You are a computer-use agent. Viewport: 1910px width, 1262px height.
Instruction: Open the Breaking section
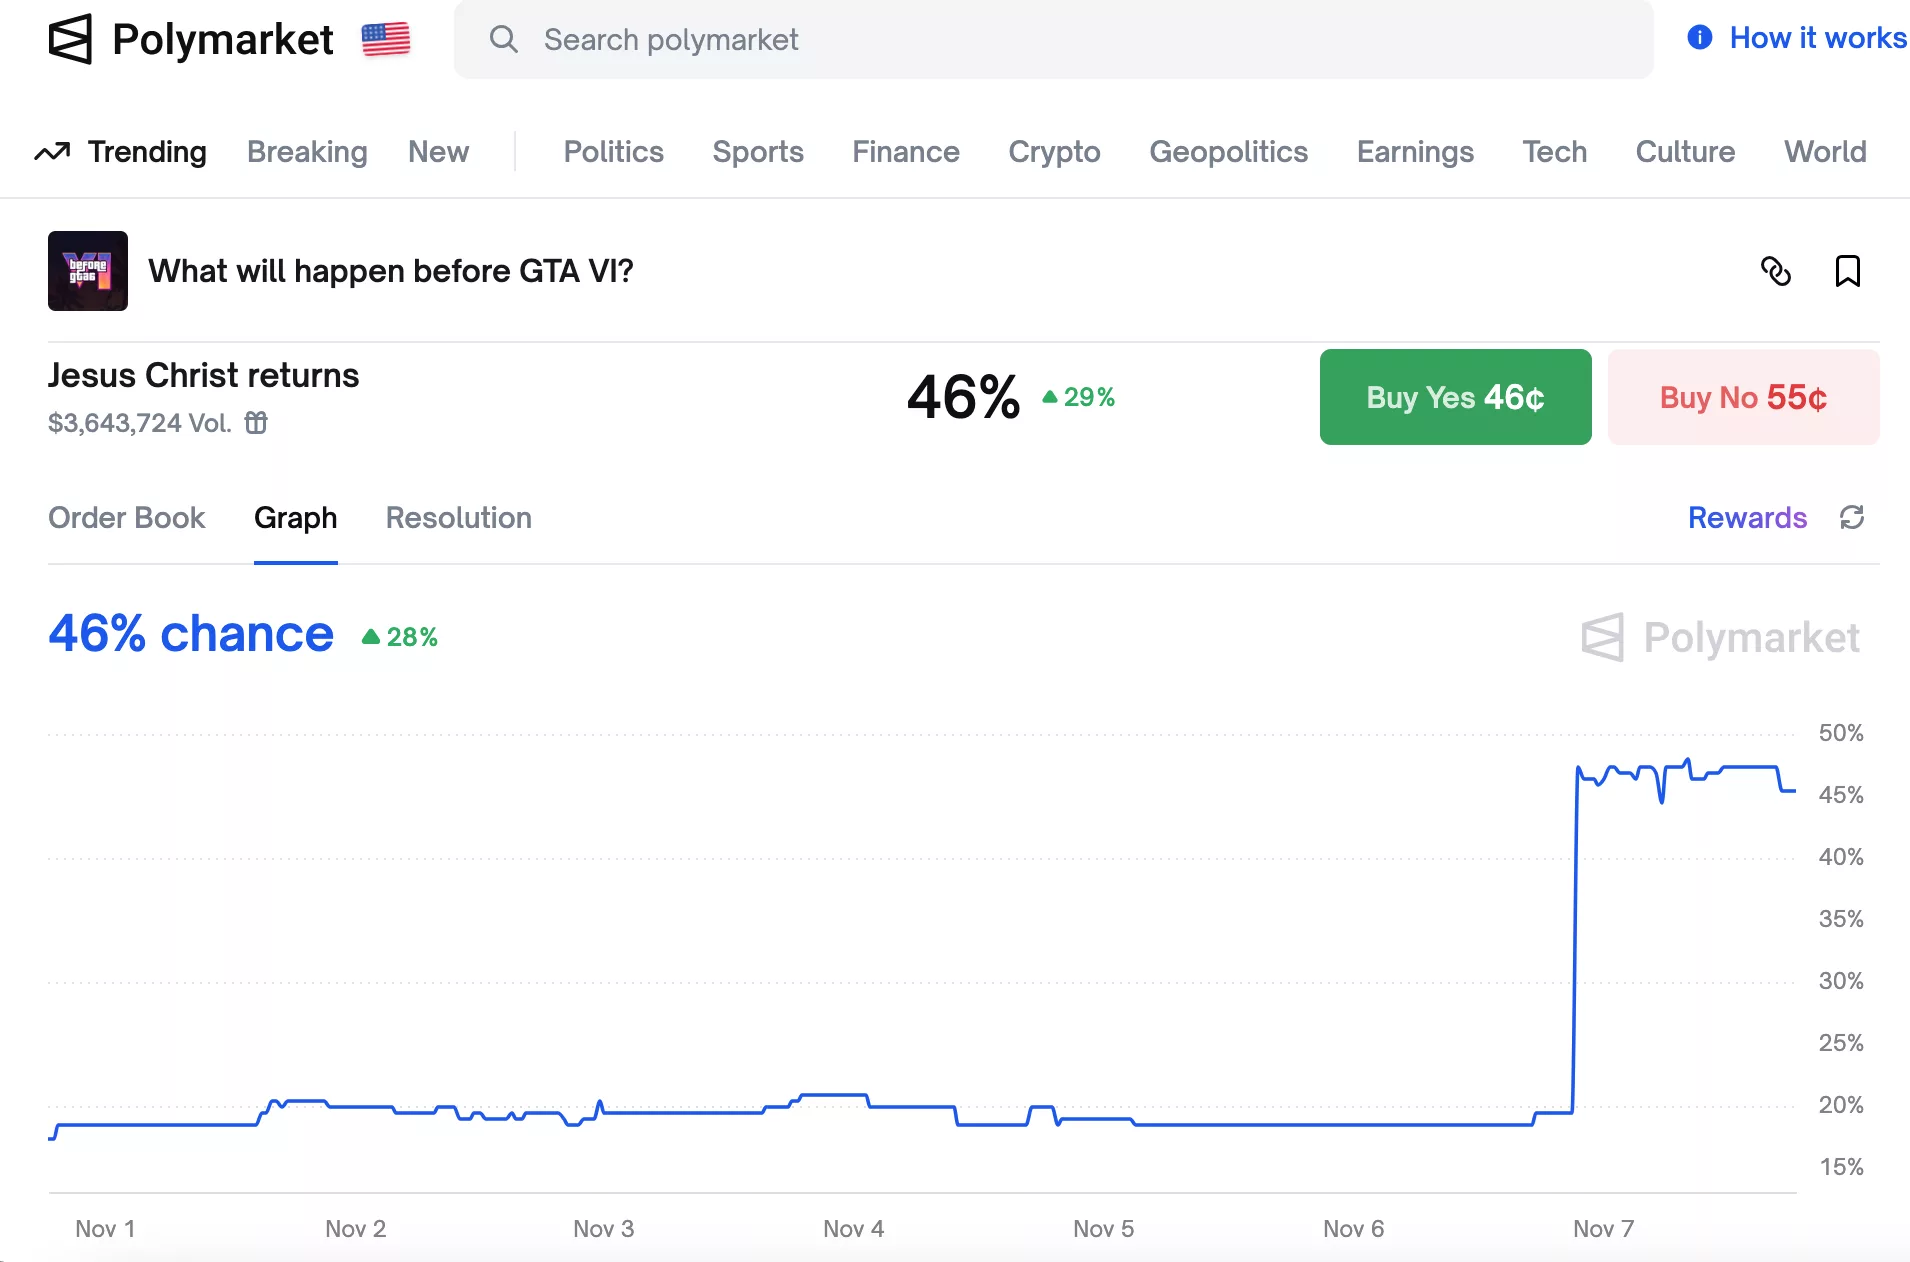(306, 151)
